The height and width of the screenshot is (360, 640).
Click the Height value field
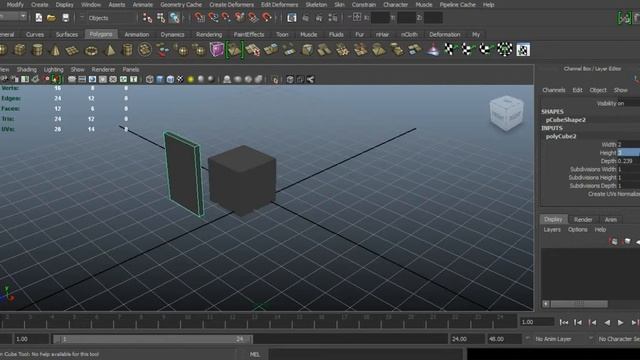629,153
